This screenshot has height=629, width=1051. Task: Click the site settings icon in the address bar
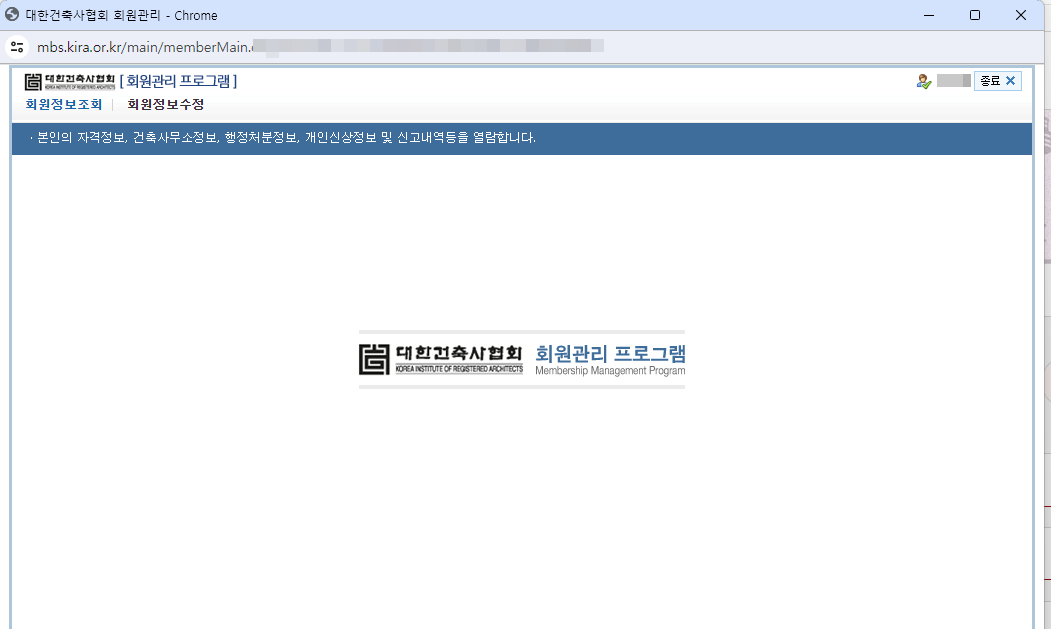pos(16,45)
